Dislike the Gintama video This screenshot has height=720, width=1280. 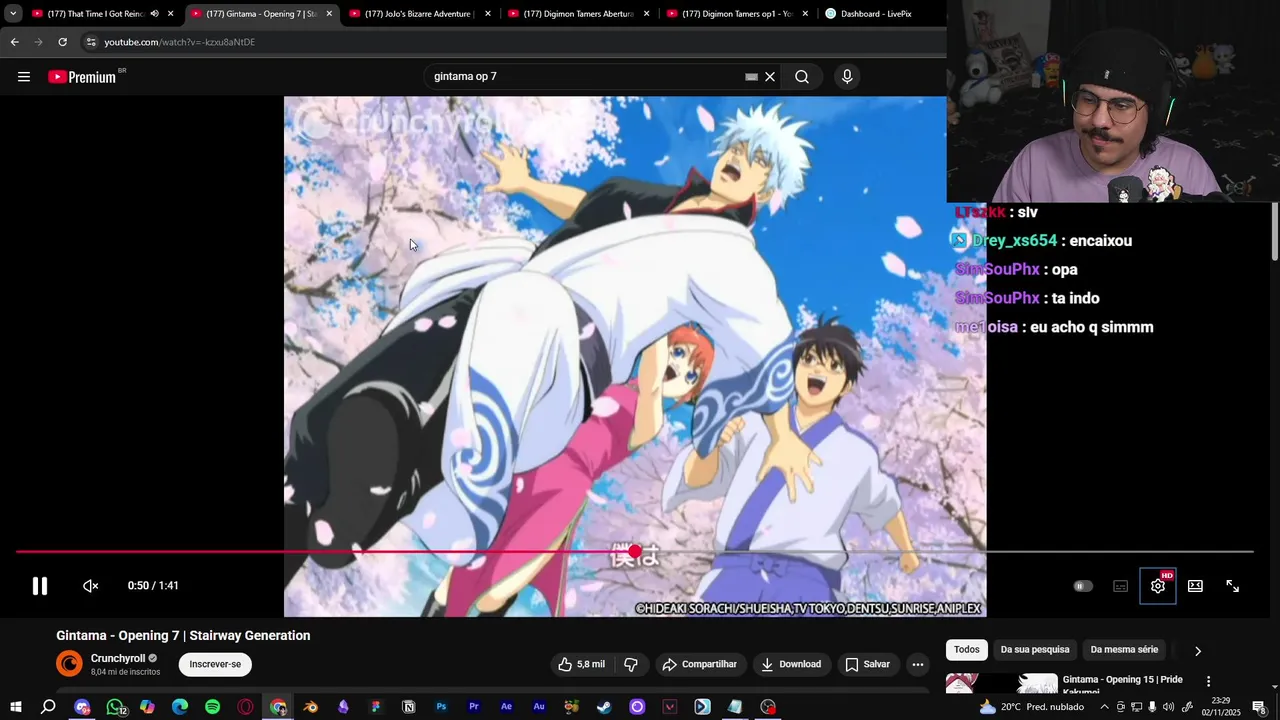click(x=631, y=664)
